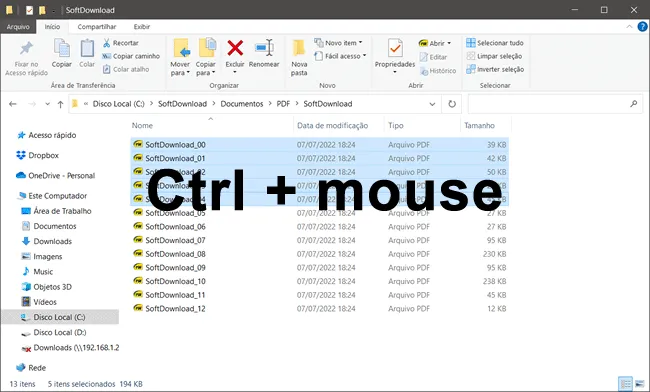Sort by the Tipo column header
This screenshot has height=392, width=650.
[x=422, y=126]
